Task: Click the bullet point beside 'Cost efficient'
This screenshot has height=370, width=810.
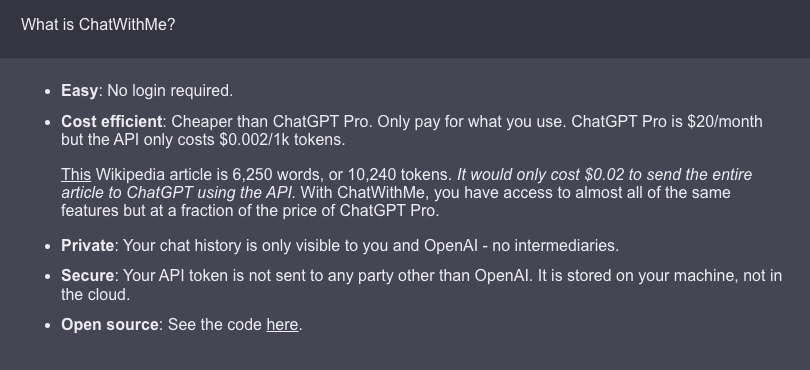Action: point(48,122)
